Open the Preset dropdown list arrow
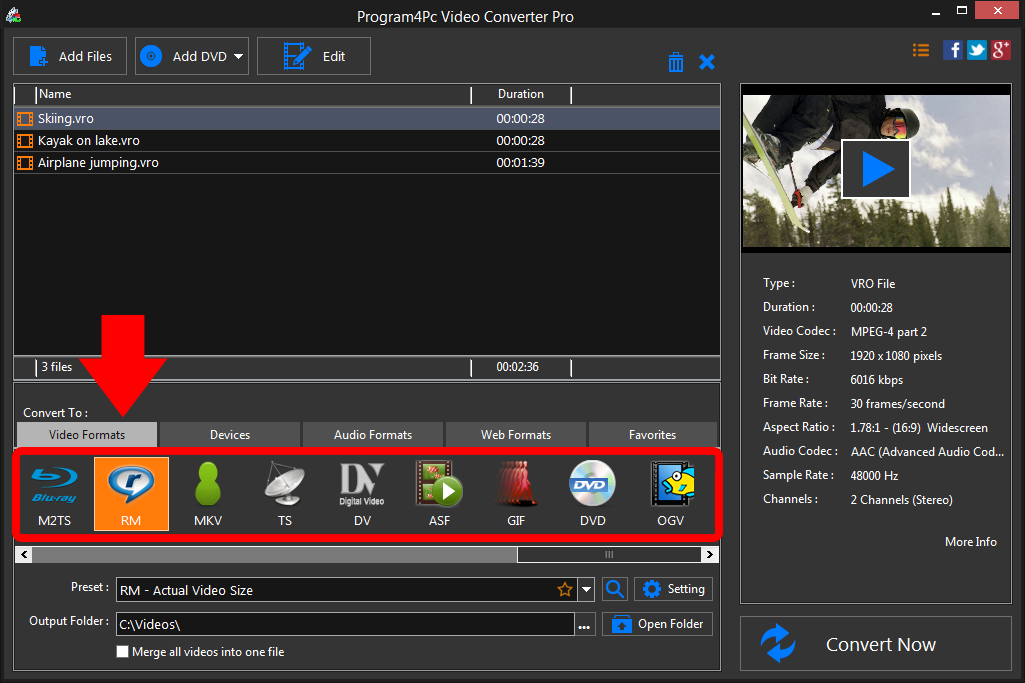Image resolution: width=1025 pixels, height=683 pixels. pos(587,590)
